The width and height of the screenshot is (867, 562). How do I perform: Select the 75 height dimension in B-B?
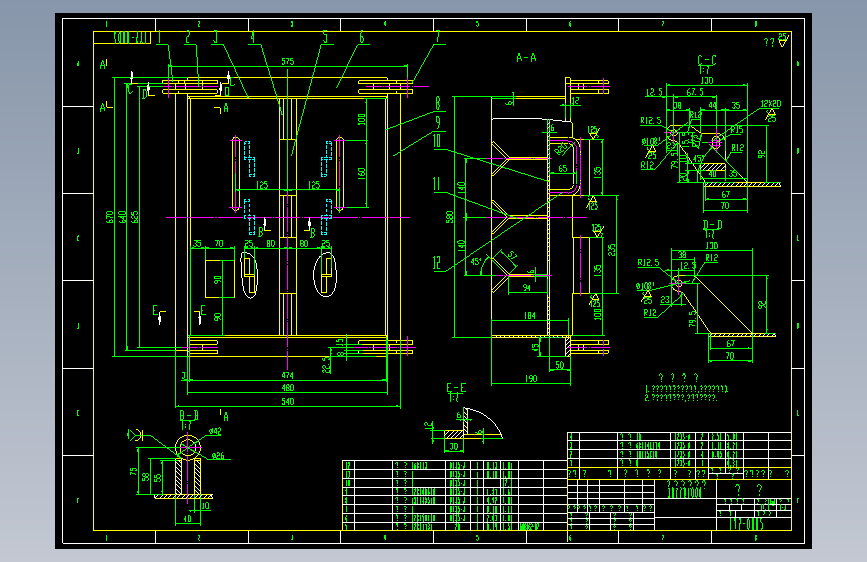133,471
